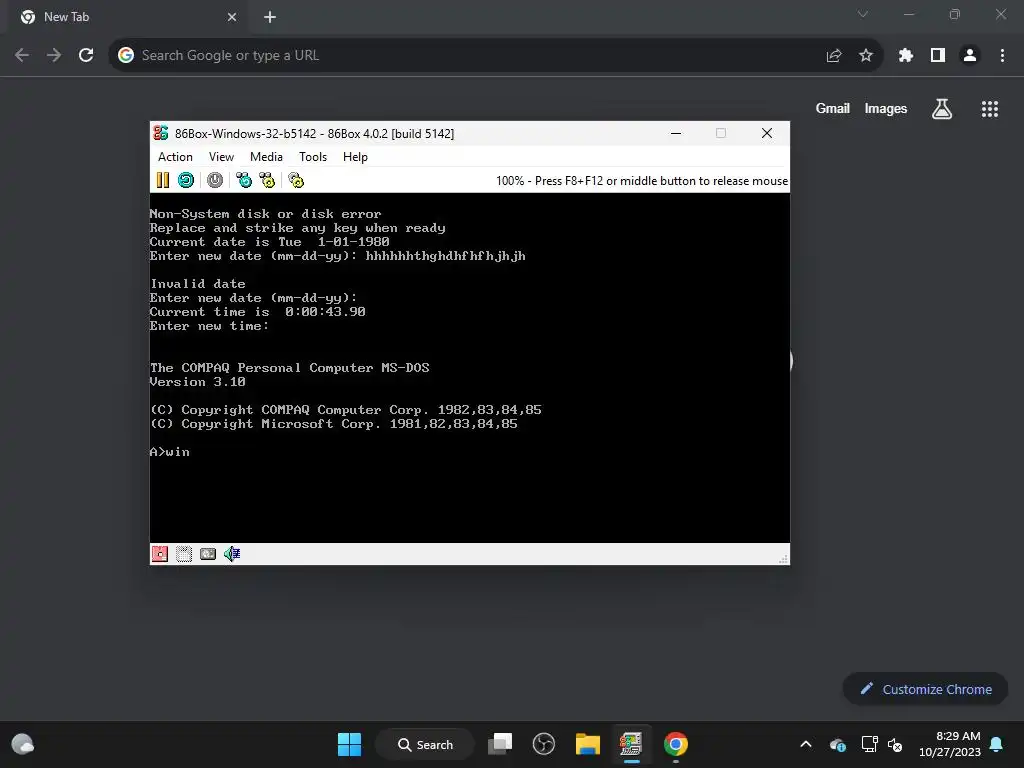This screenshot has height=768, width=1024.
Task: Send Ctrl+Alt+Del via teal toolbar icon
Action: point(244,180)
